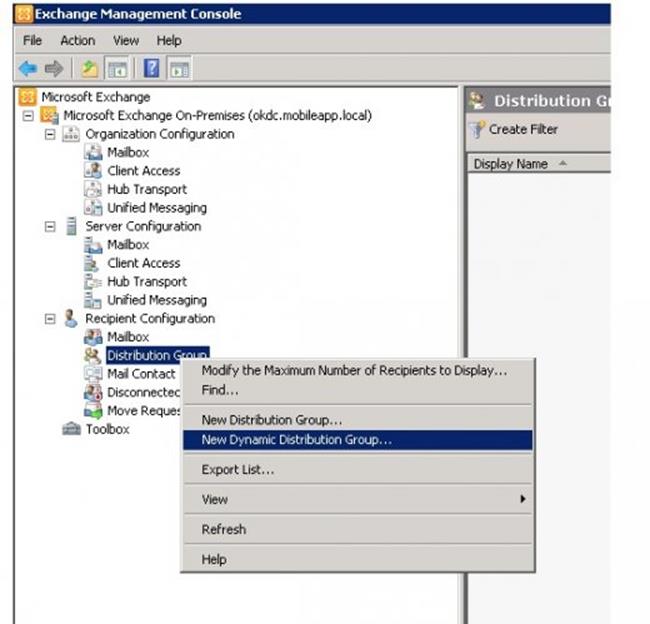Click the Microsoft Exchange root node icon
Viewport: 650px width, 624px height.
click(27, 97)
